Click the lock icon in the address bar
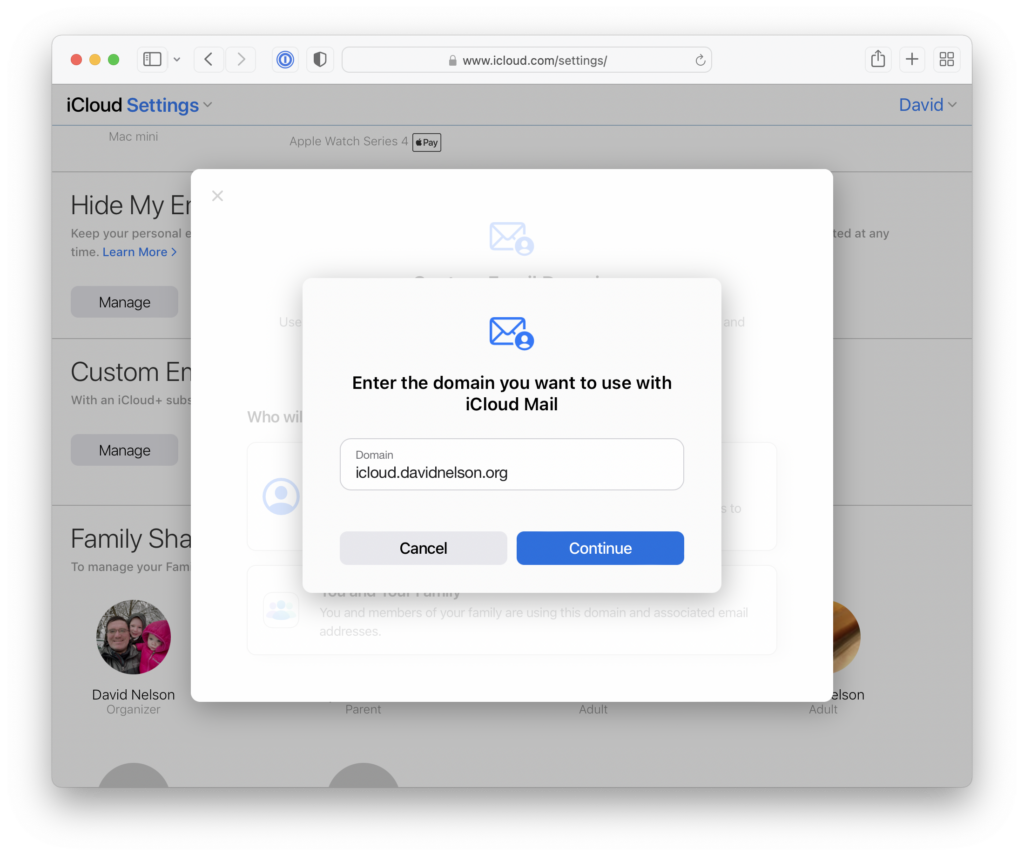The image size is (1024, 856). coord(452,60)
